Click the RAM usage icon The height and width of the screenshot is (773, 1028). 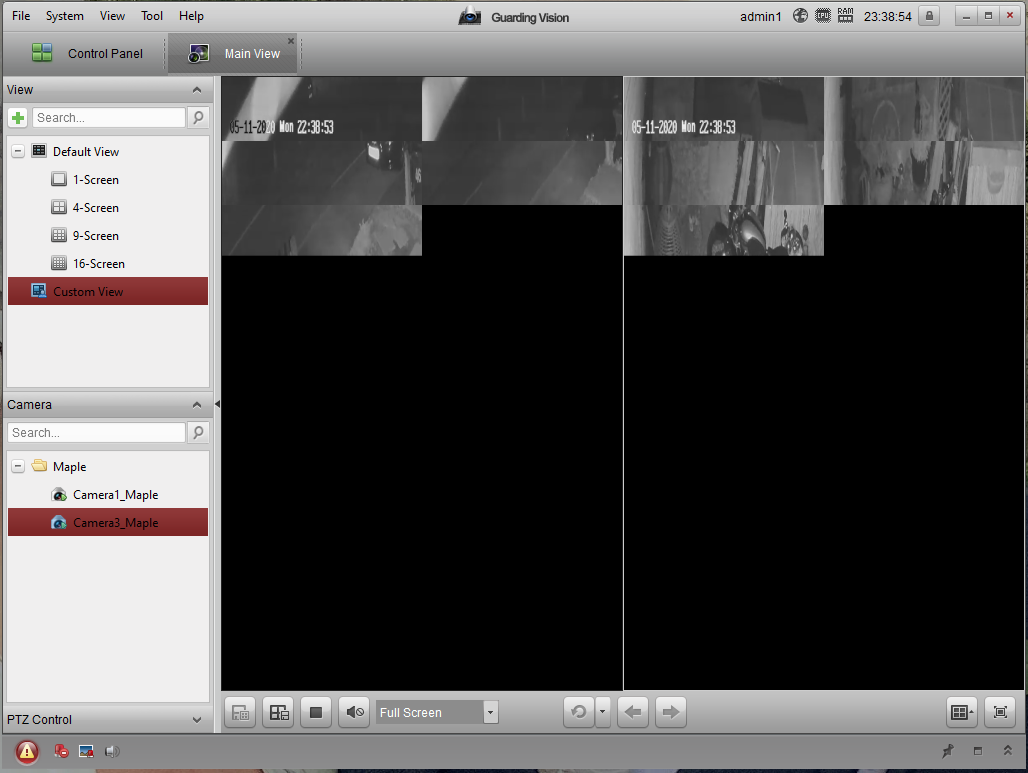pyautogui.click(x=845, y=16)
